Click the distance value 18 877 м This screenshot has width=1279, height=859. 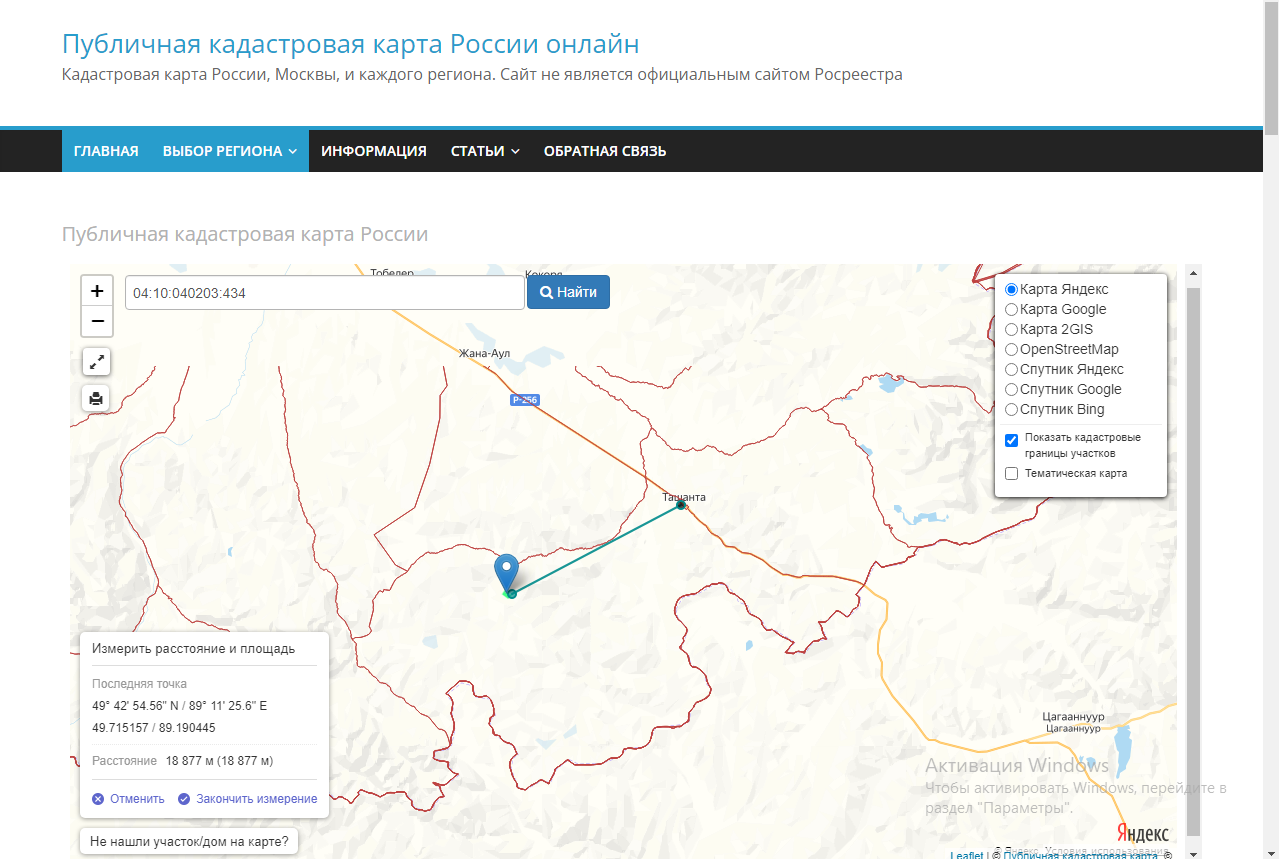coord(219,761)
